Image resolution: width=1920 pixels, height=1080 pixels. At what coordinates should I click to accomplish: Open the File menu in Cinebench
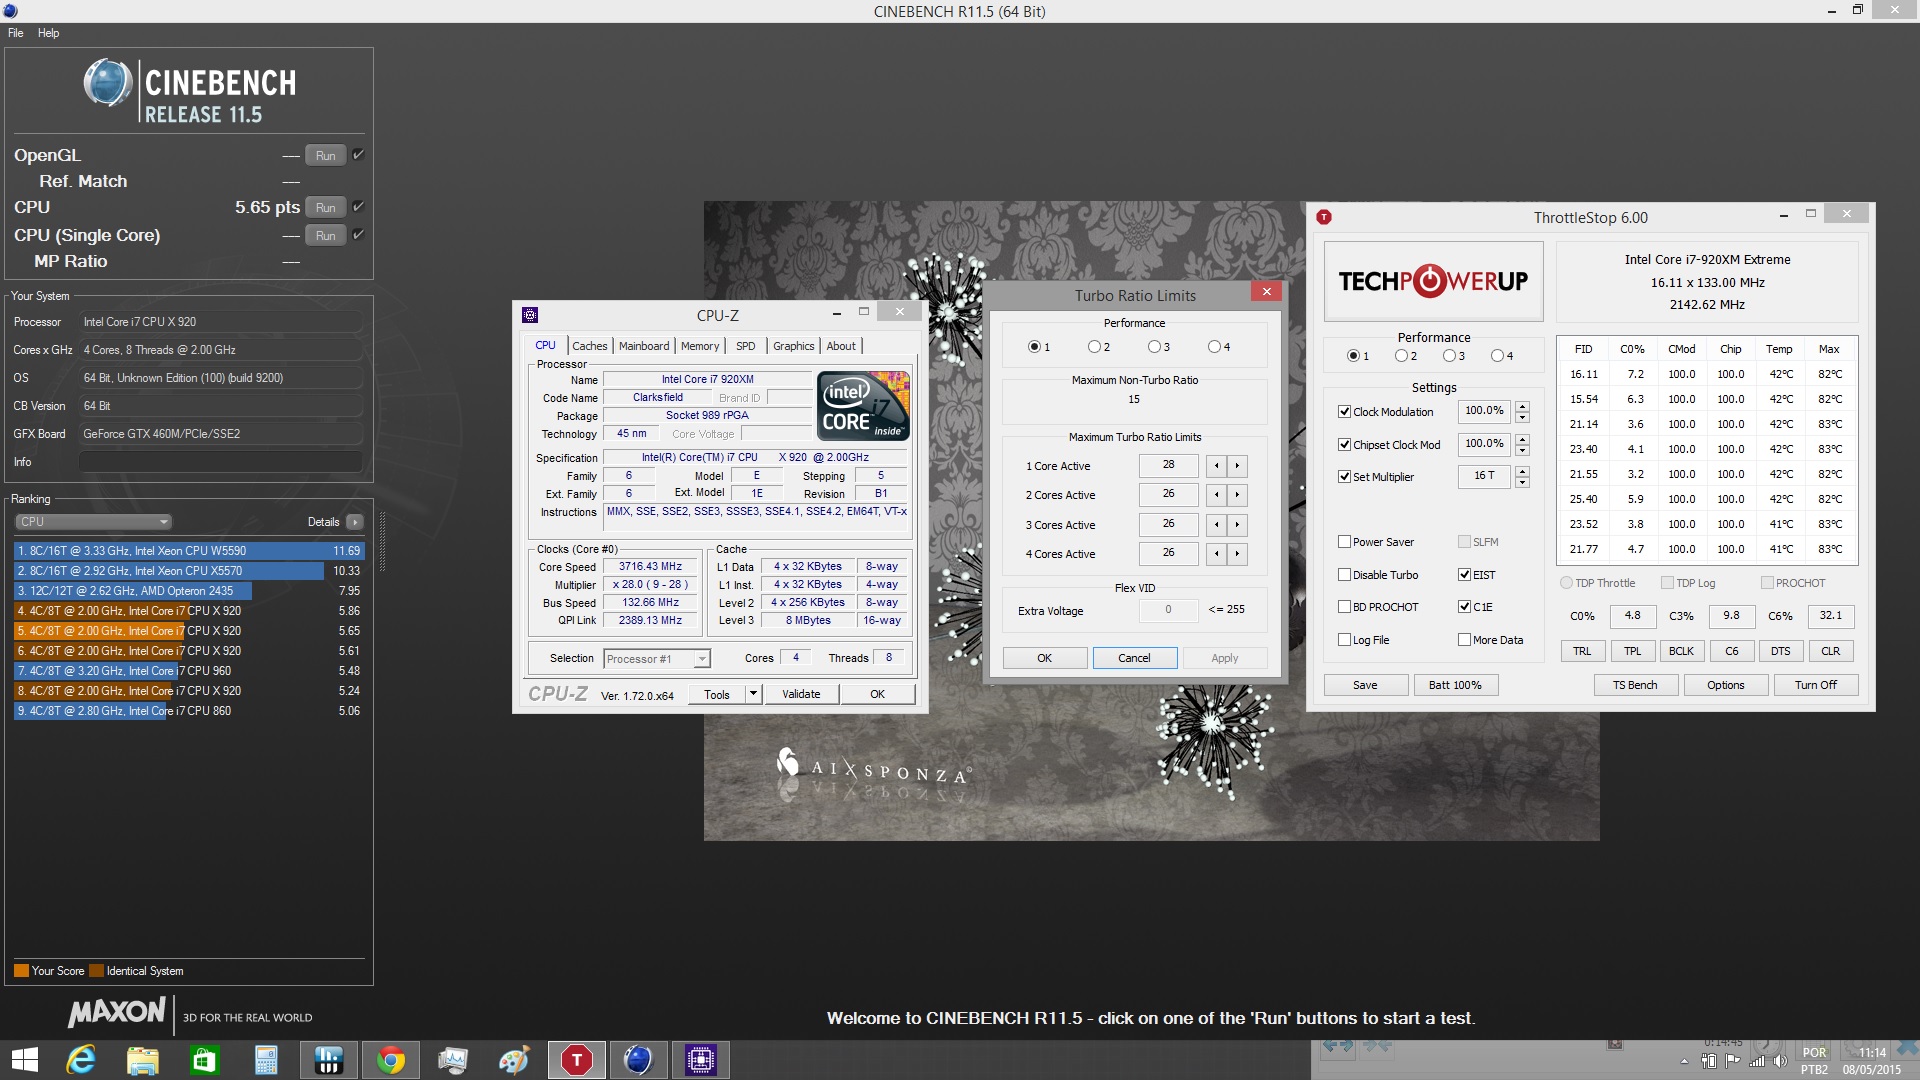coord(16,33)
